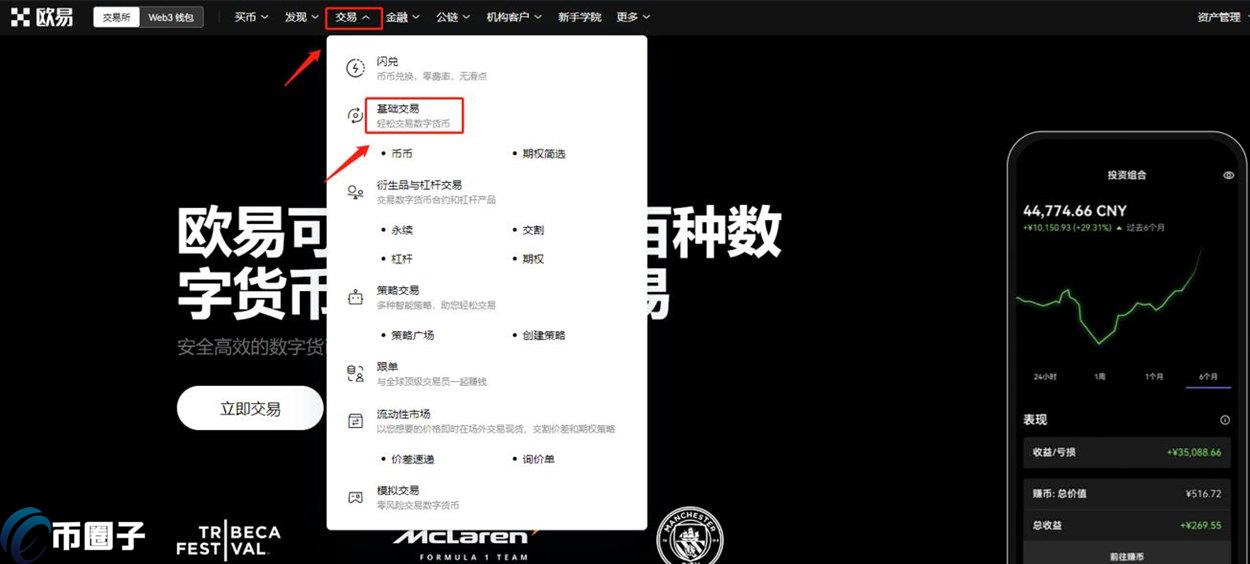
Task: Open the 询价单 link
Action: click(x=538, y=459)
